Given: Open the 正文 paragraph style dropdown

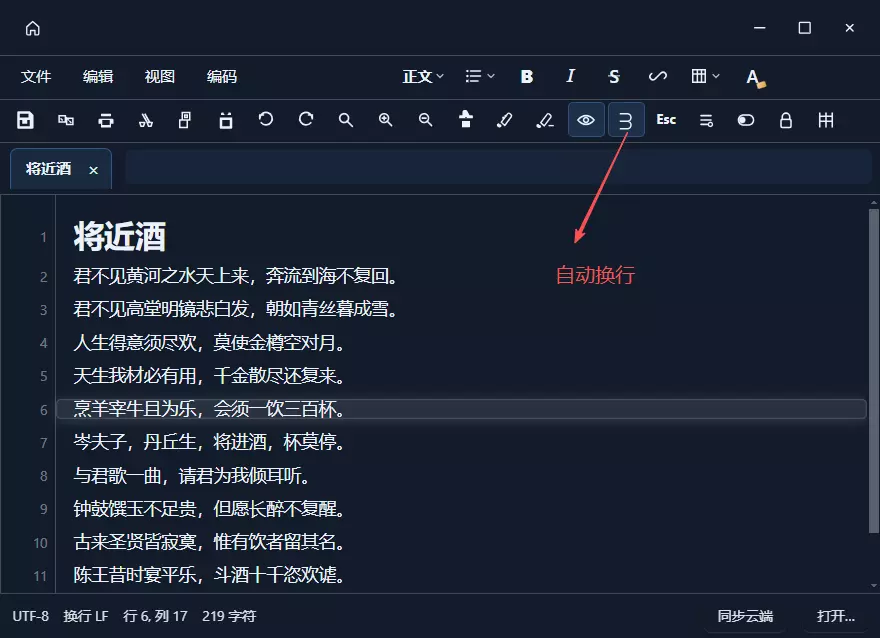Looking at the screenshot, I should (x=423, y=76).
